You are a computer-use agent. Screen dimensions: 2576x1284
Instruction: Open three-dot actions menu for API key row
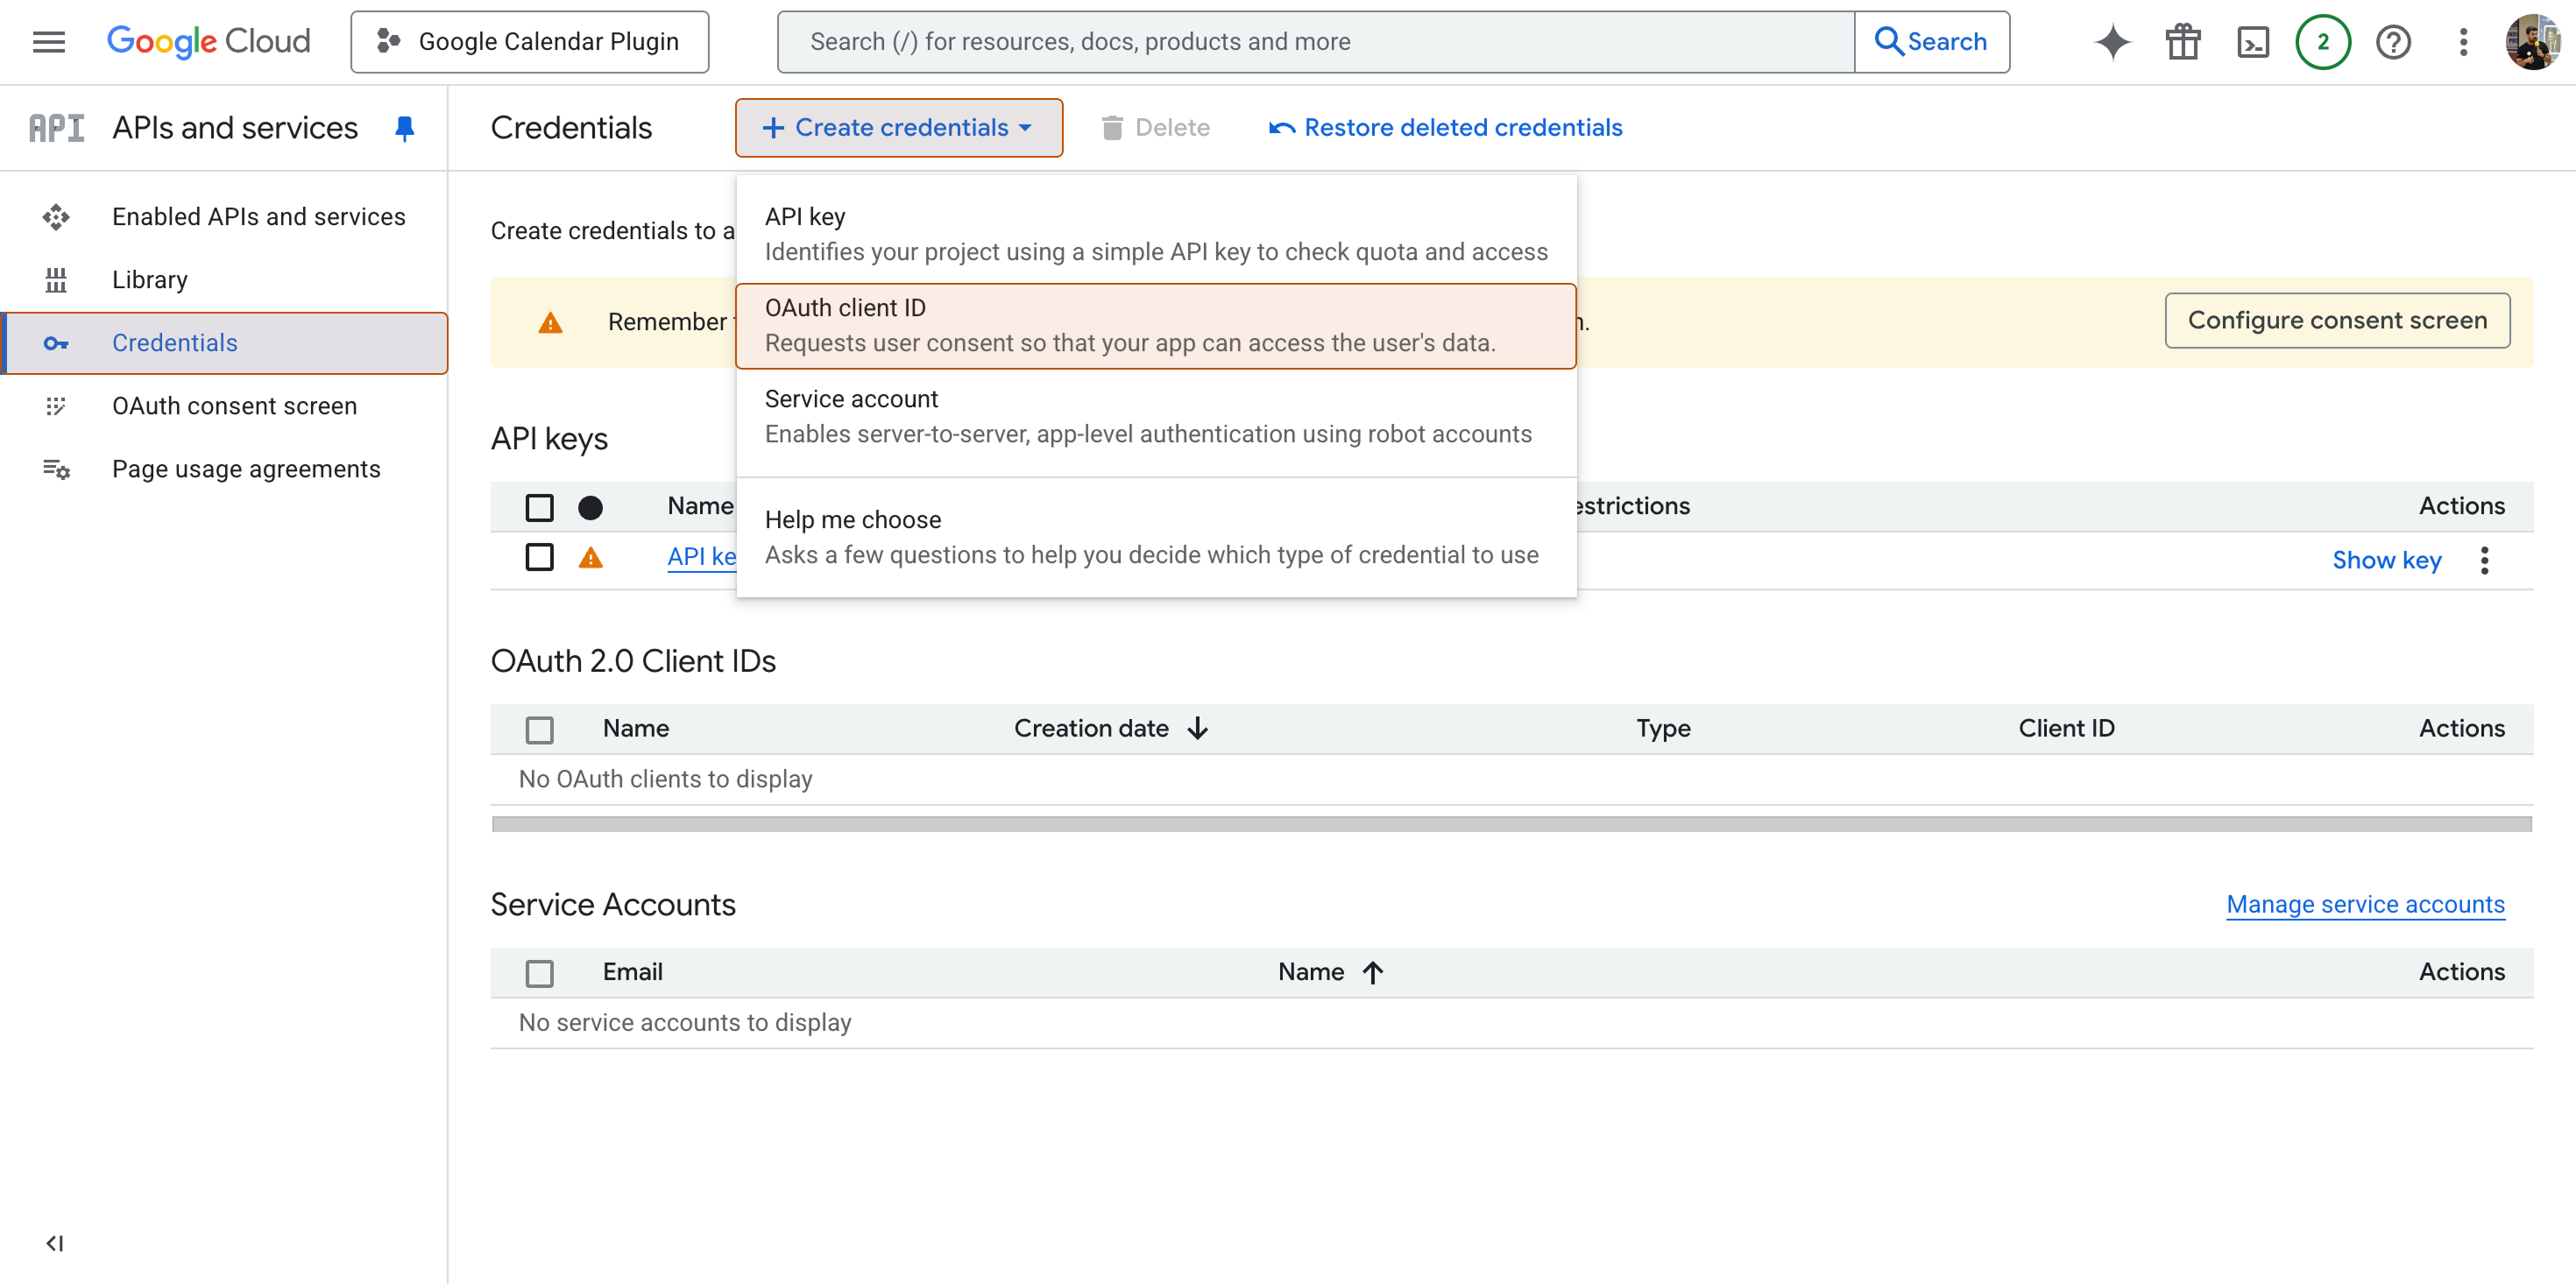pos(2484,560)
